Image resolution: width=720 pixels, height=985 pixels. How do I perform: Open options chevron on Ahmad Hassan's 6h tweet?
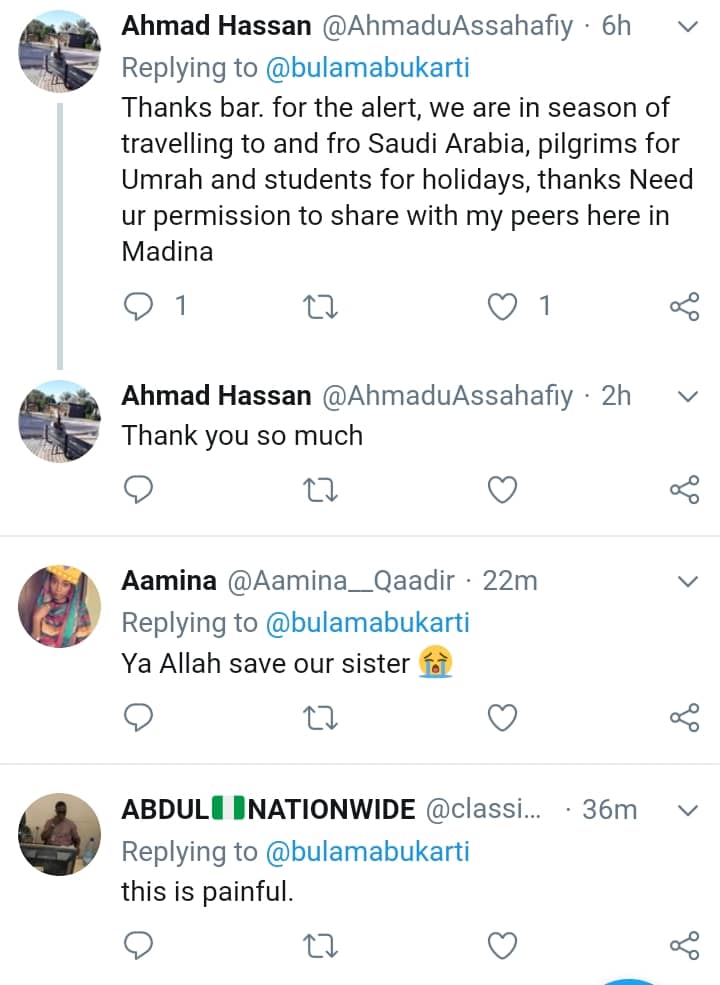688,27
